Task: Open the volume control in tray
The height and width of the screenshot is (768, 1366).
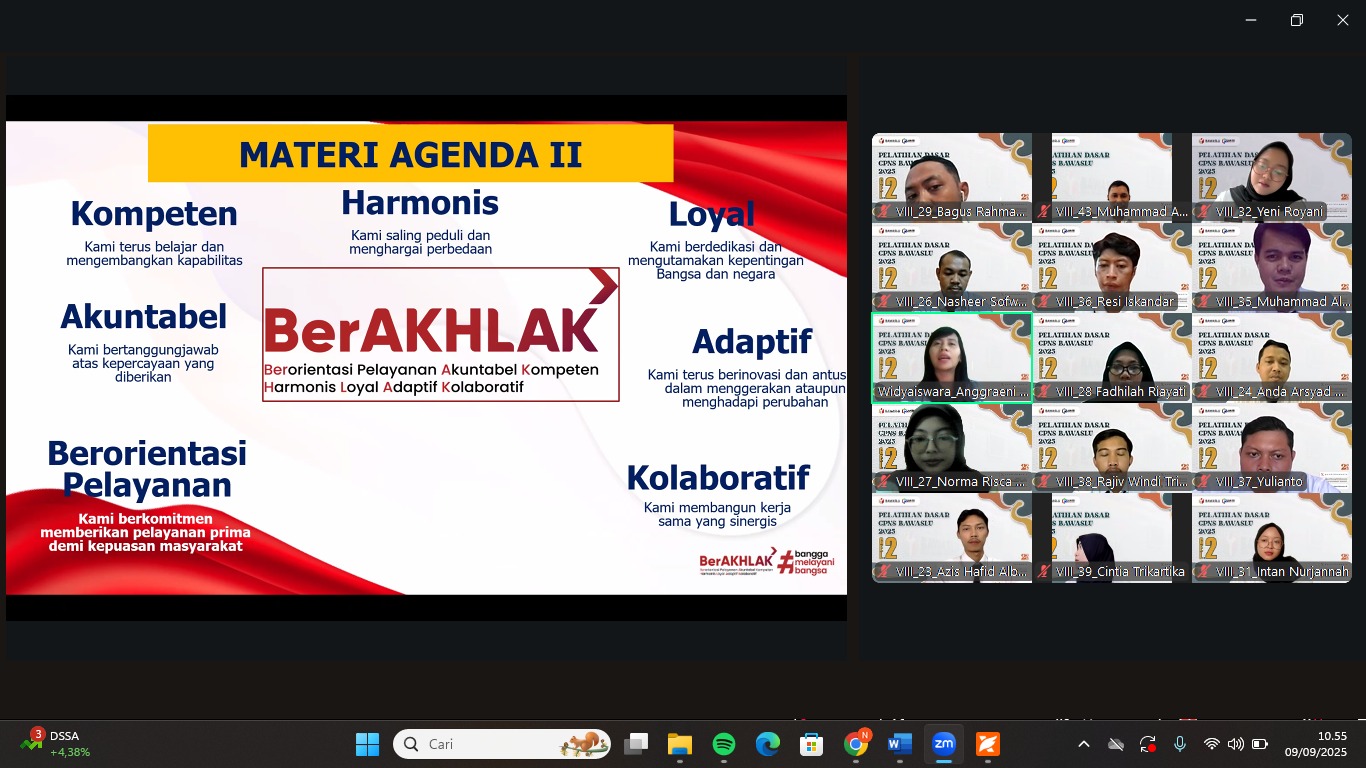Action: click(x=1236, y=744)
